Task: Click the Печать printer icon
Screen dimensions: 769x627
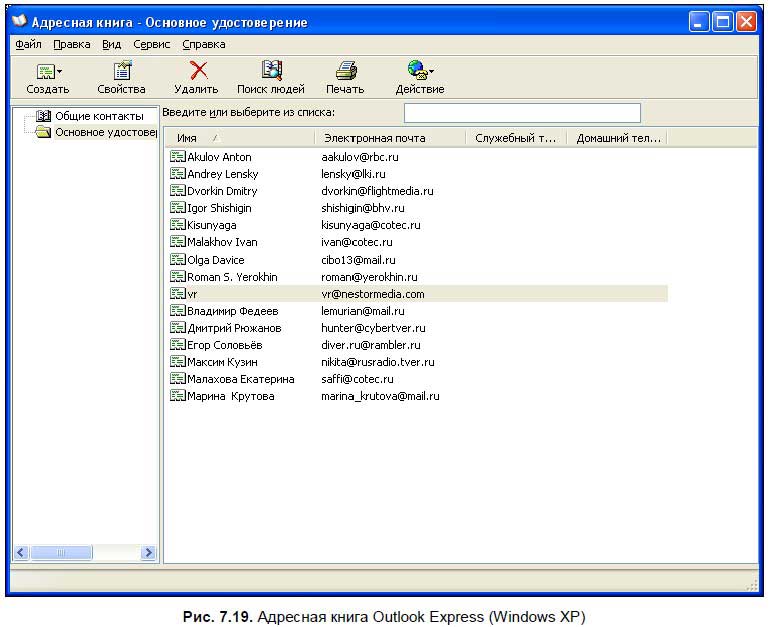Action: [x=346, y=71]
